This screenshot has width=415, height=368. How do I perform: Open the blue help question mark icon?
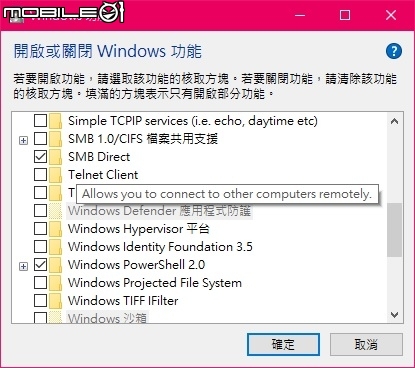click(394, 51)
